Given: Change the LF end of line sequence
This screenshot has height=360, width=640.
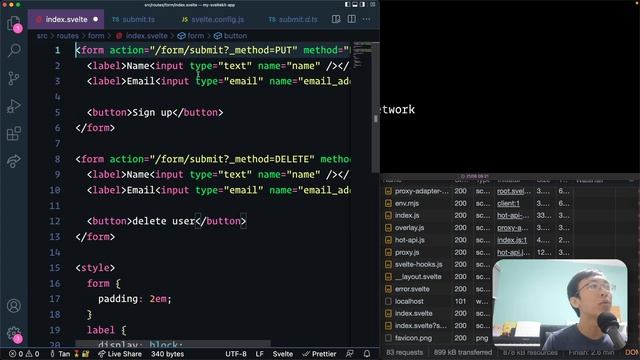Looking at the screenshot, I should 260,354.
